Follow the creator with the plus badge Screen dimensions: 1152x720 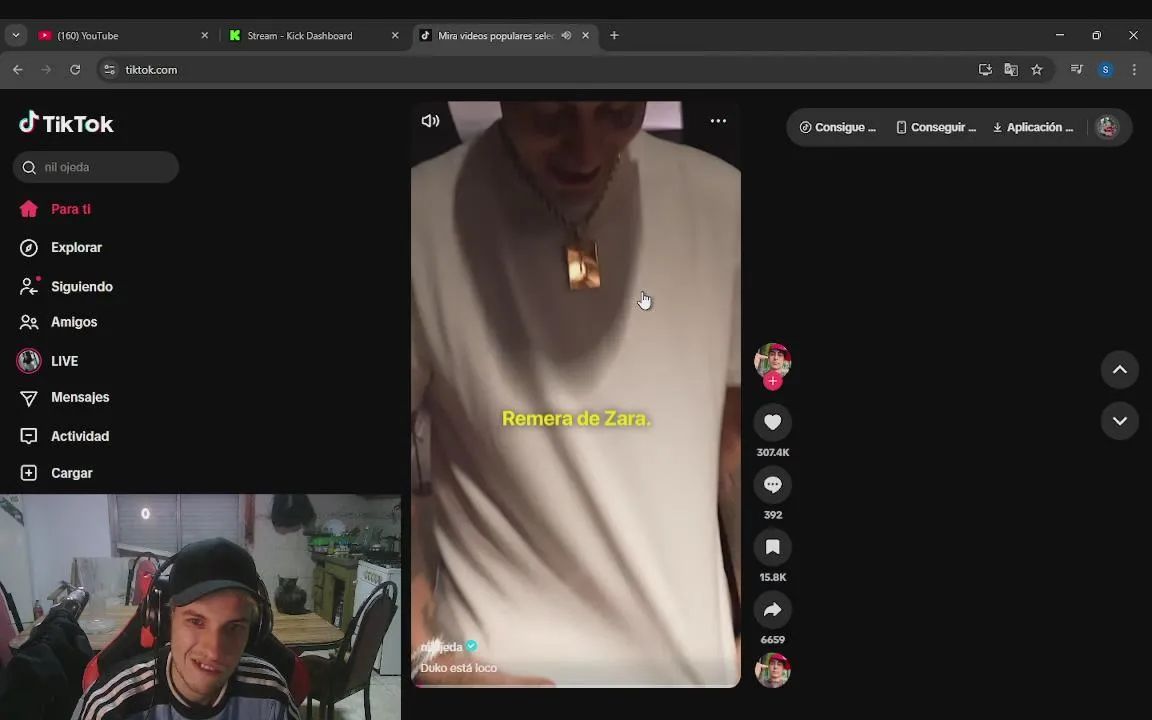[772, 381]
